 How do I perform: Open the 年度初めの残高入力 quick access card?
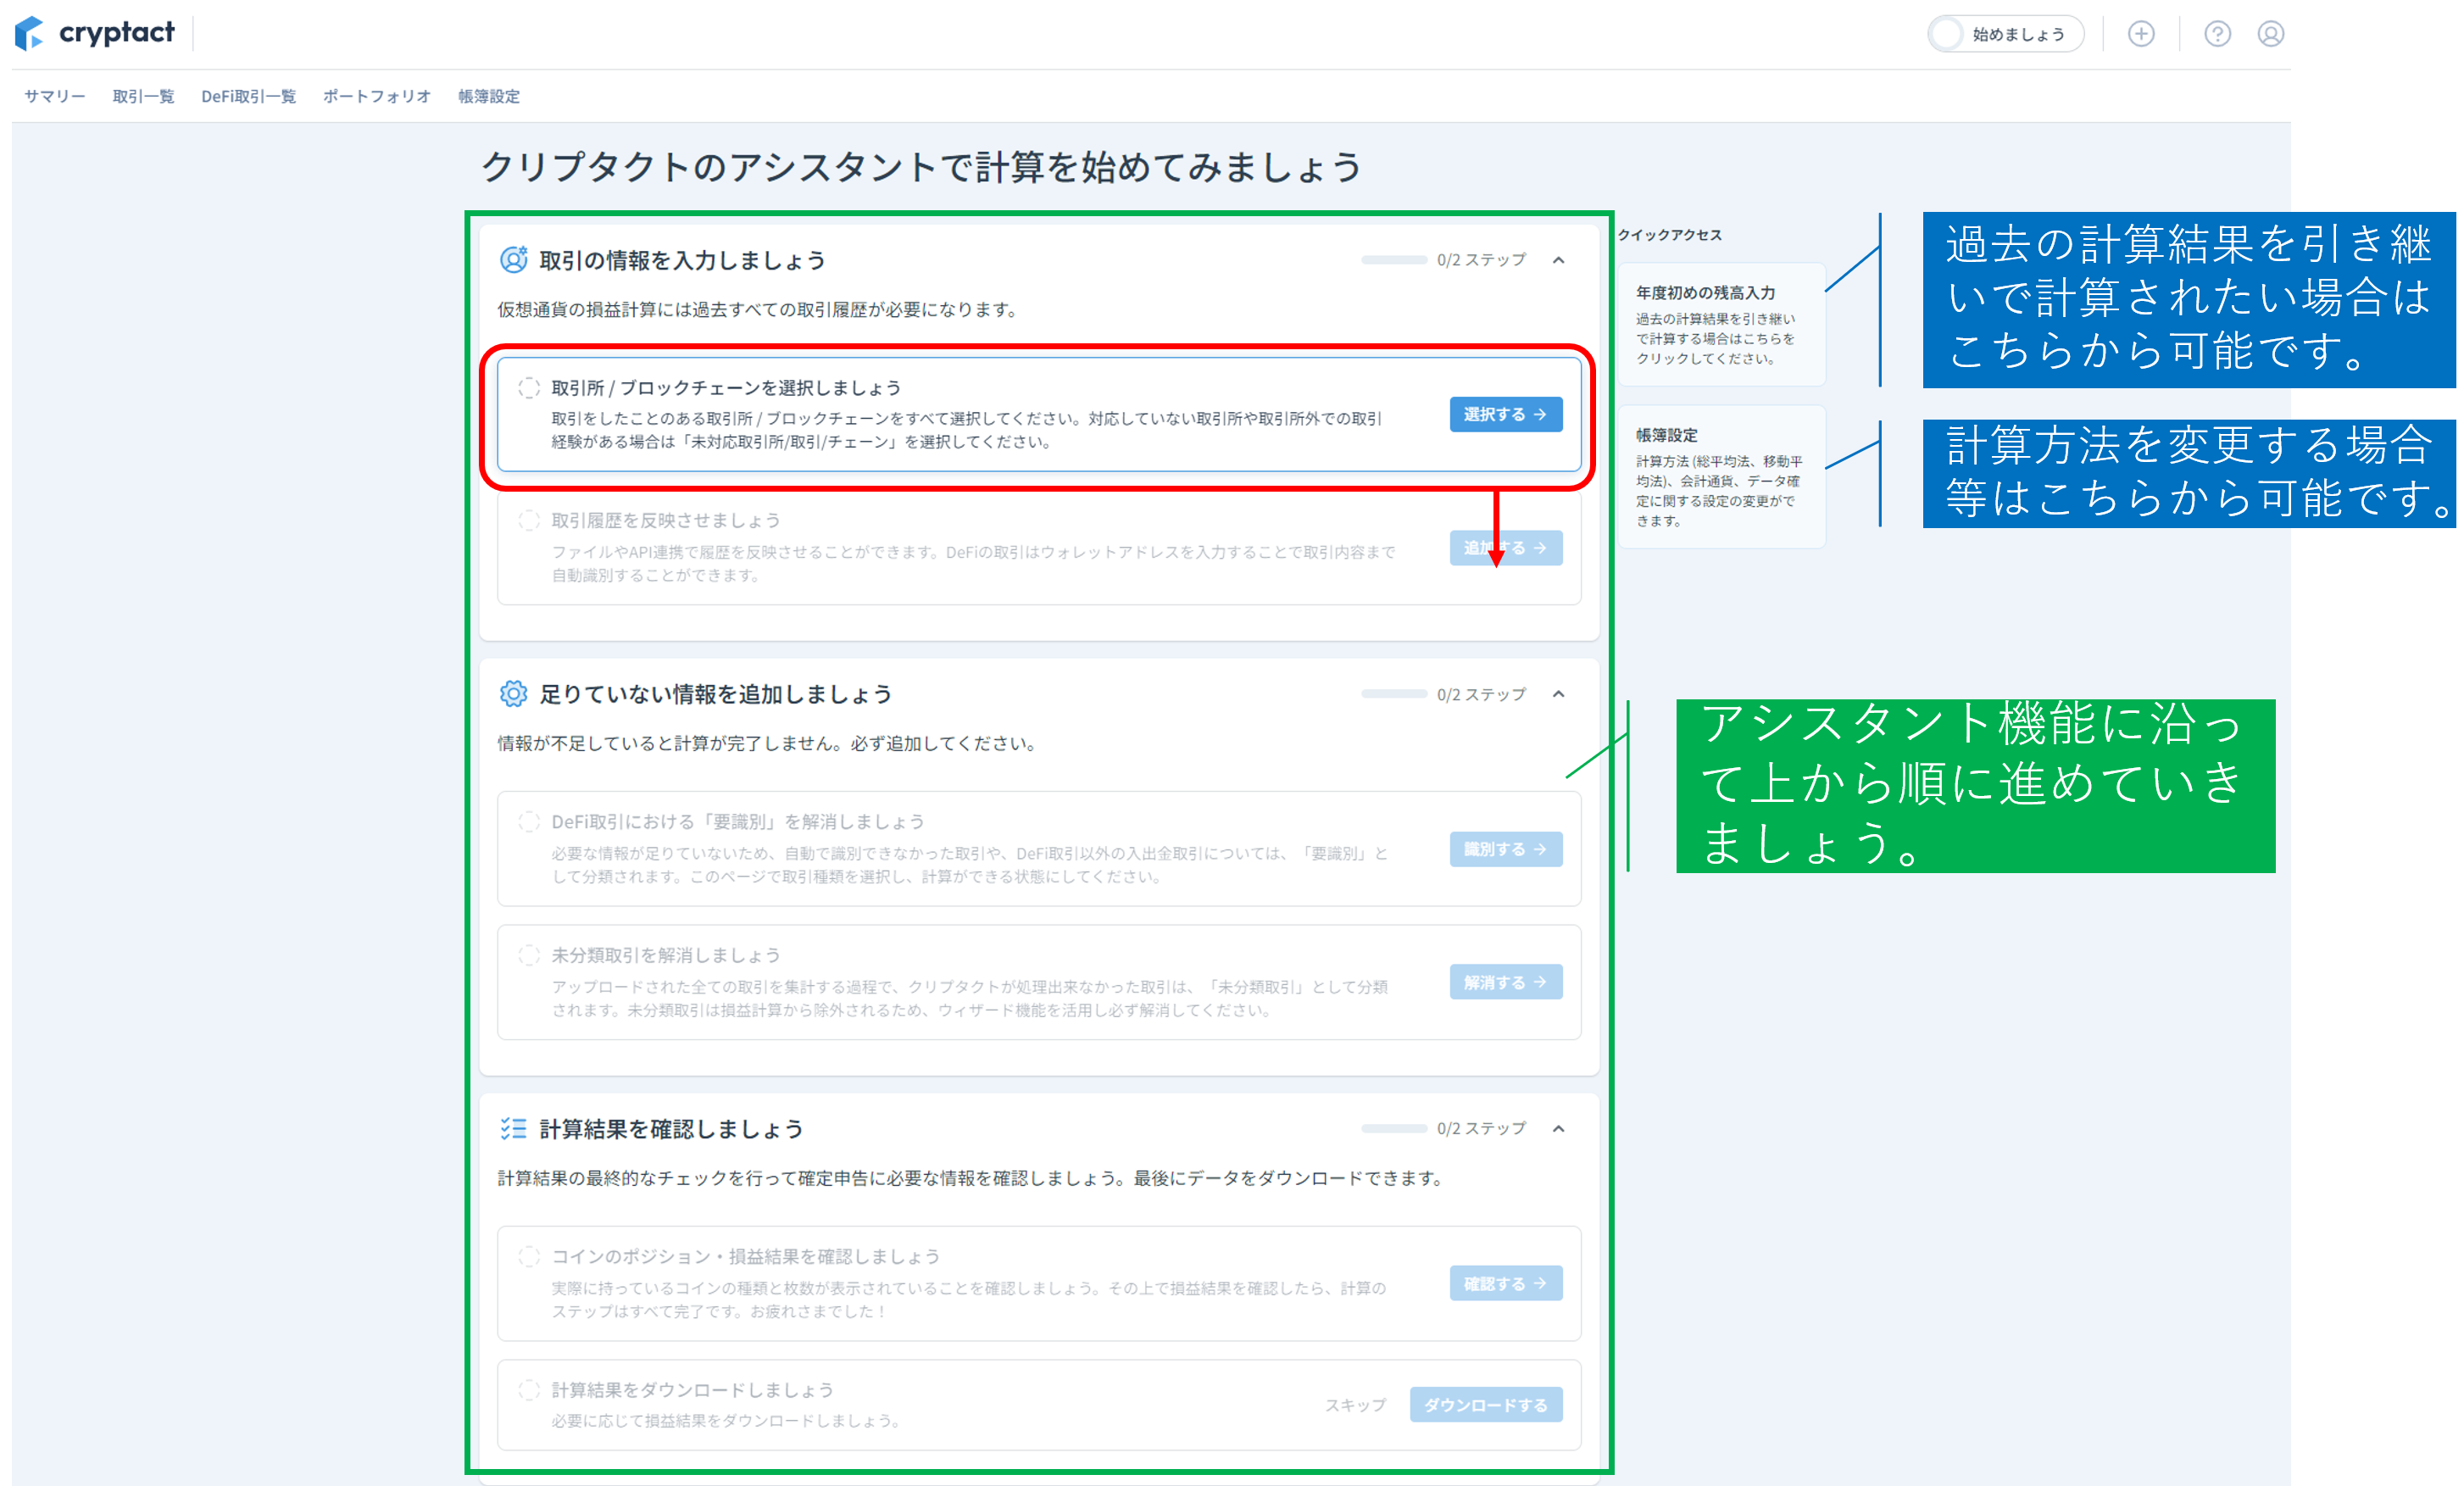coord(1721,324)
